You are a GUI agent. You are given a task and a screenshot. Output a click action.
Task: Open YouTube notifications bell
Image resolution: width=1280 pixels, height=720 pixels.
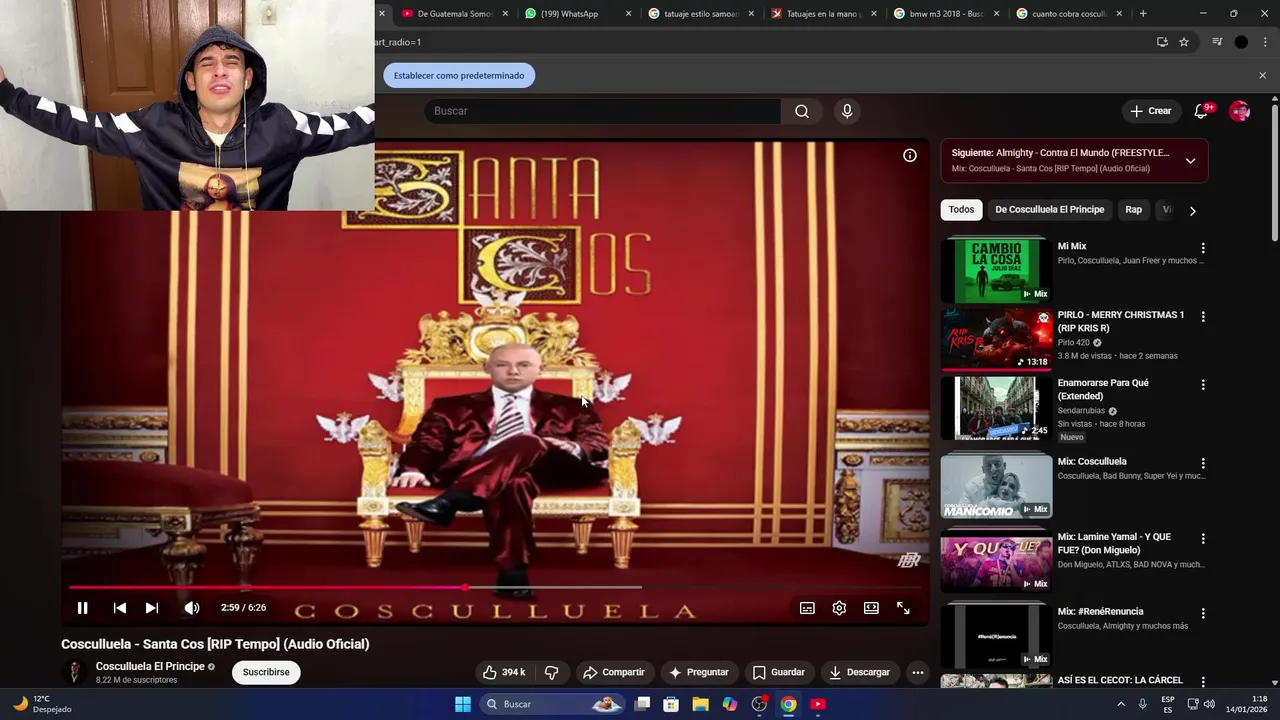(x=1202, y=111)
